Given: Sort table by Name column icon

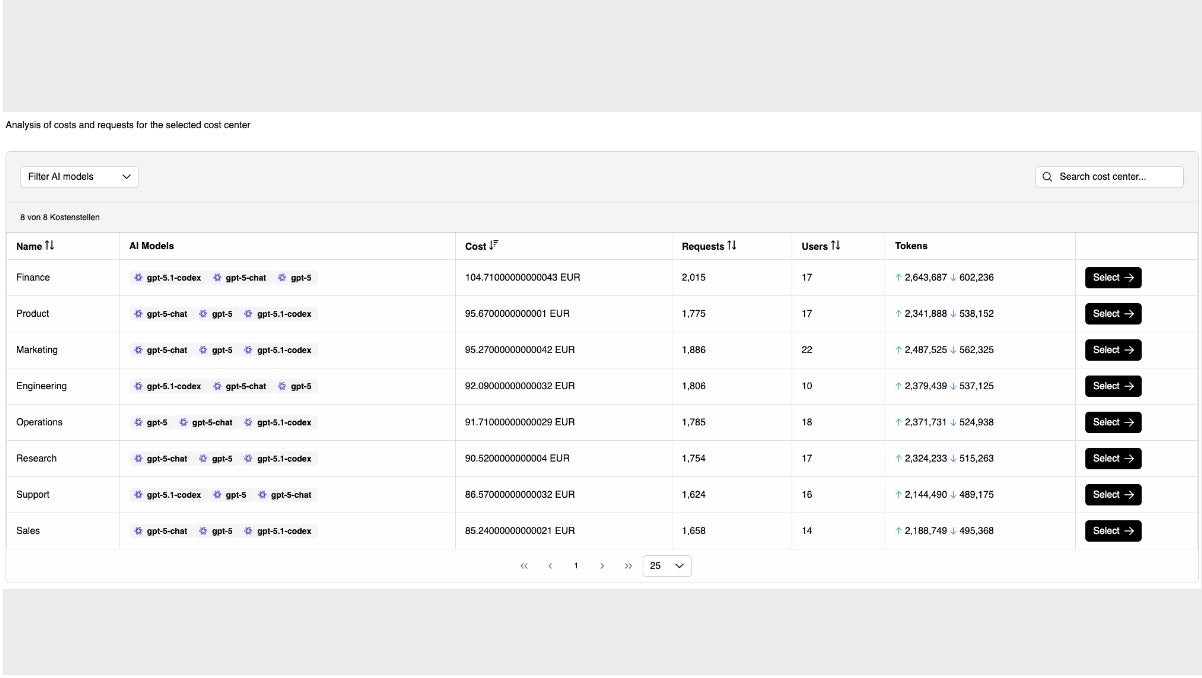Looking at the screenshot, I should 50,246.
